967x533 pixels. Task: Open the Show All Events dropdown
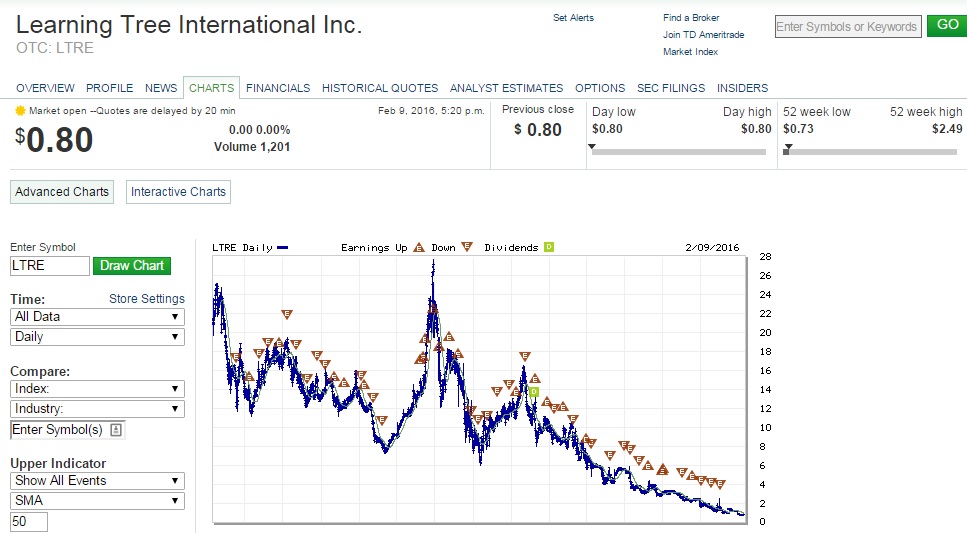click(x=97, y=481)
